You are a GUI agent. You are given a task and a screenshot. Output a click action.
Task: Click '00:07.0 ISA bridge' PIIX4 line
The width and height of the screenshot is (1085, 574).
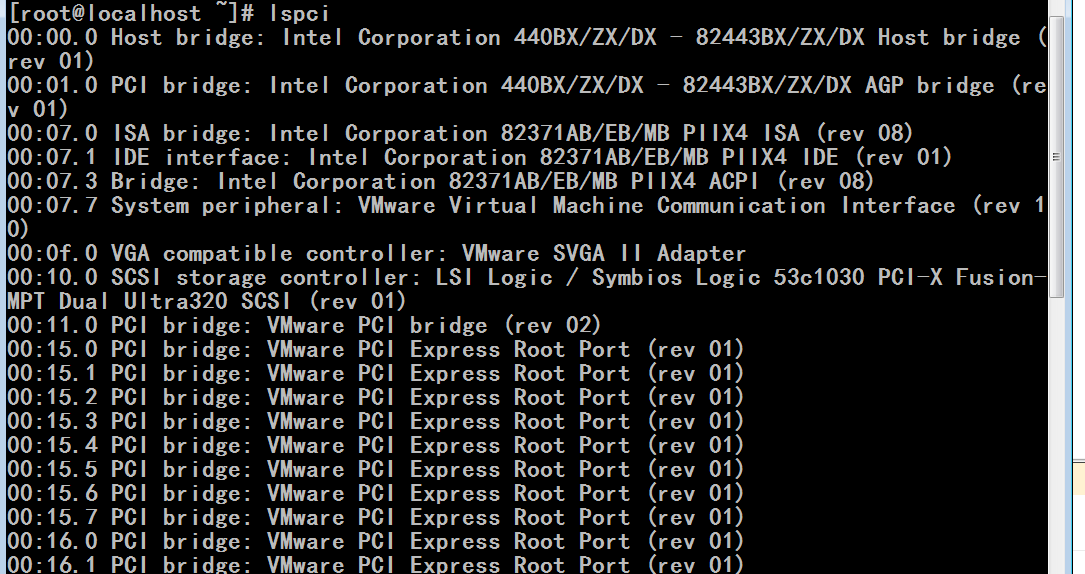(460, 133)
